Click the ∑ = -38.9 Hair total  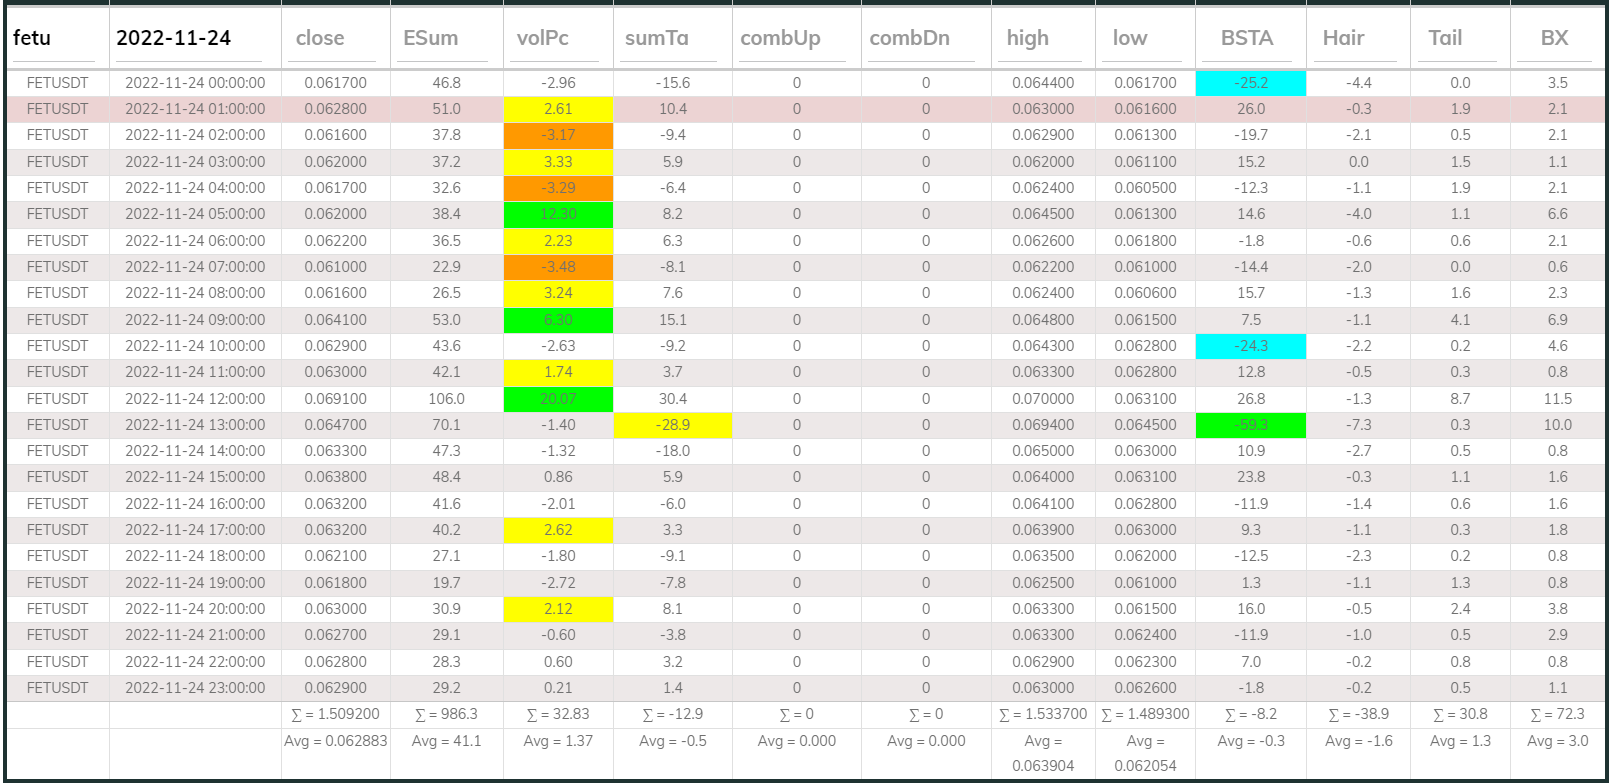pos(1358,714)
